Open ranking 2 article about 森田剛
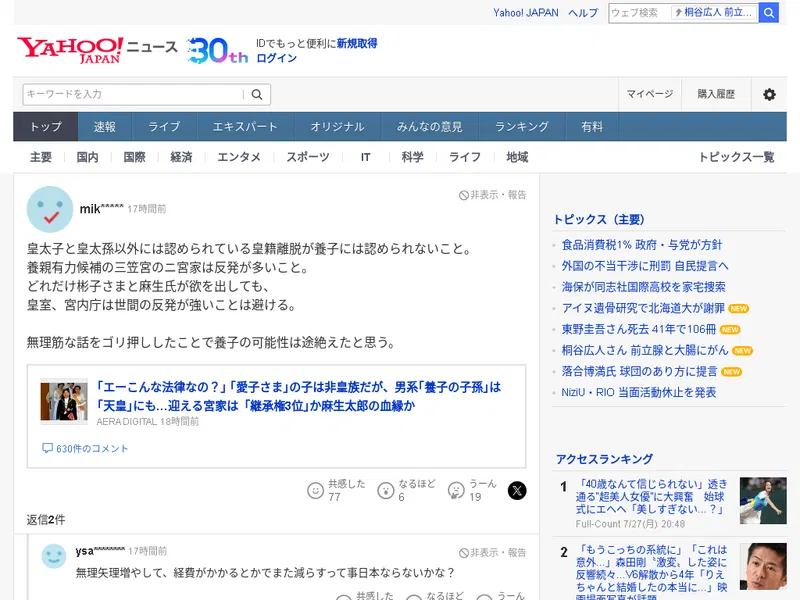The height and width of the screenshot is (600, 800). (x=652, y=571)
